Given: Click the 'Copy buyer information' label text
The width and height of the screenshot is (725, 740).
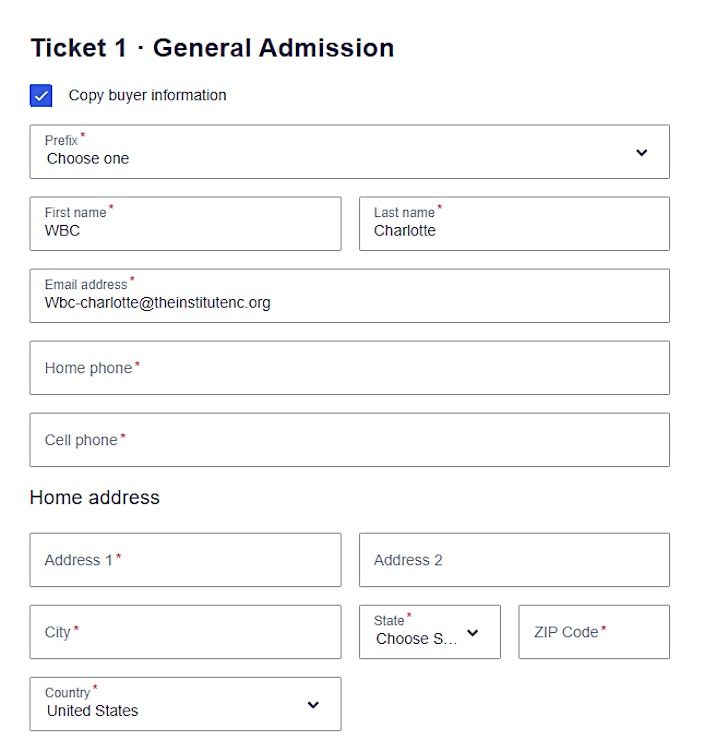Looking at the screenshot, I should coord(147,96).
